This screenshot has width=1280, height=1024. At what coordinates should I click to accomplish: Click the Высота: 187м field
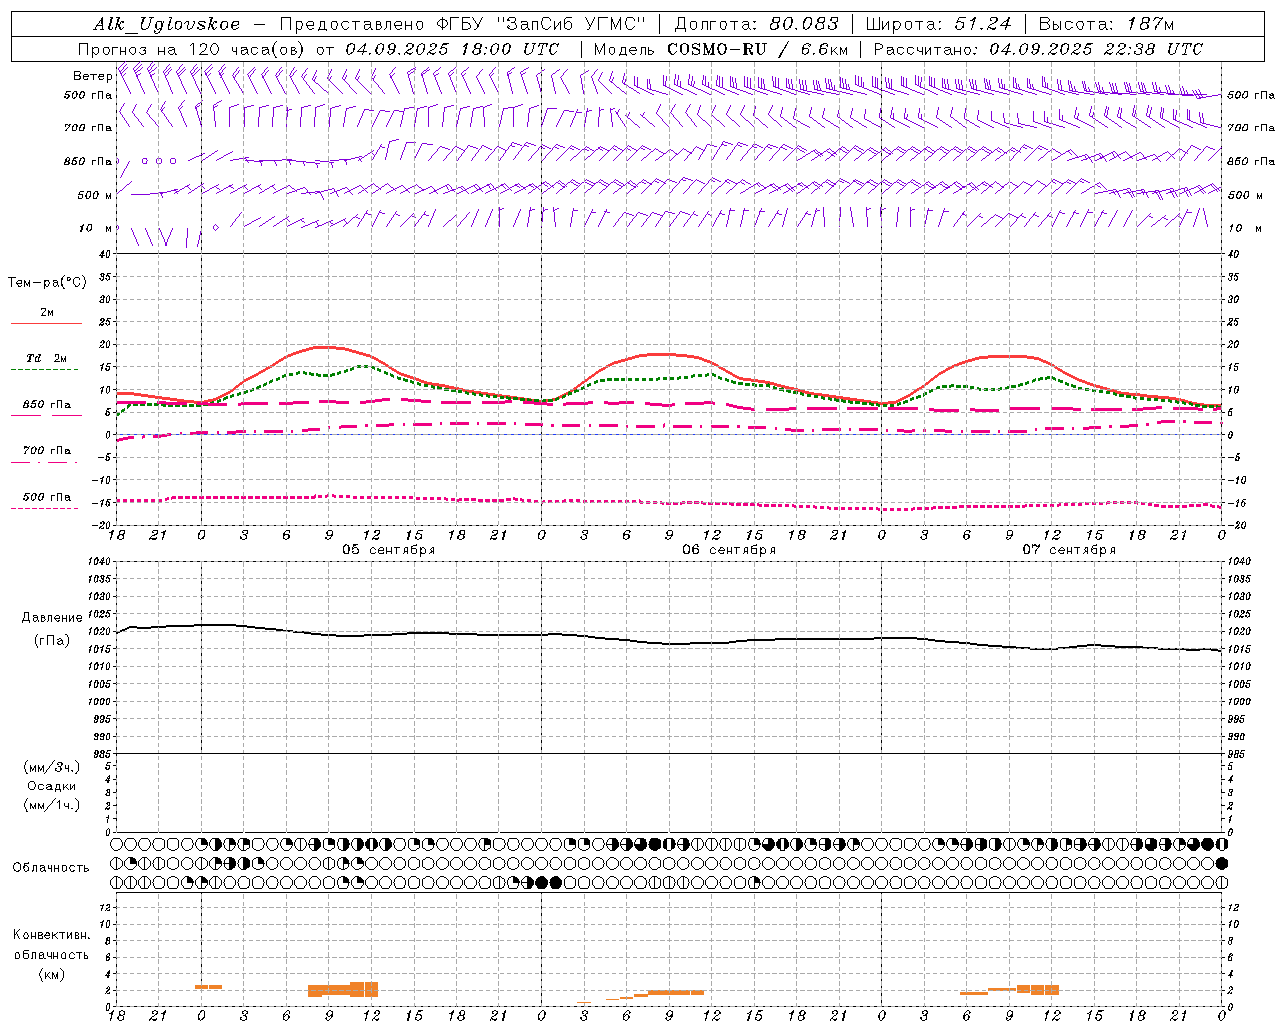click(1106, 24)
